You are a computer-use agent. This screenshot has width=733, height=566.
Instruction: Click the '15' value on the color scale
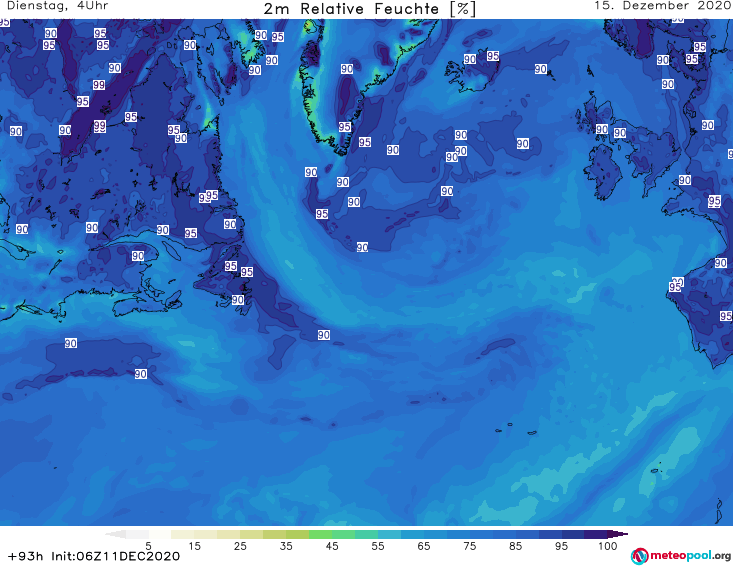194,546
